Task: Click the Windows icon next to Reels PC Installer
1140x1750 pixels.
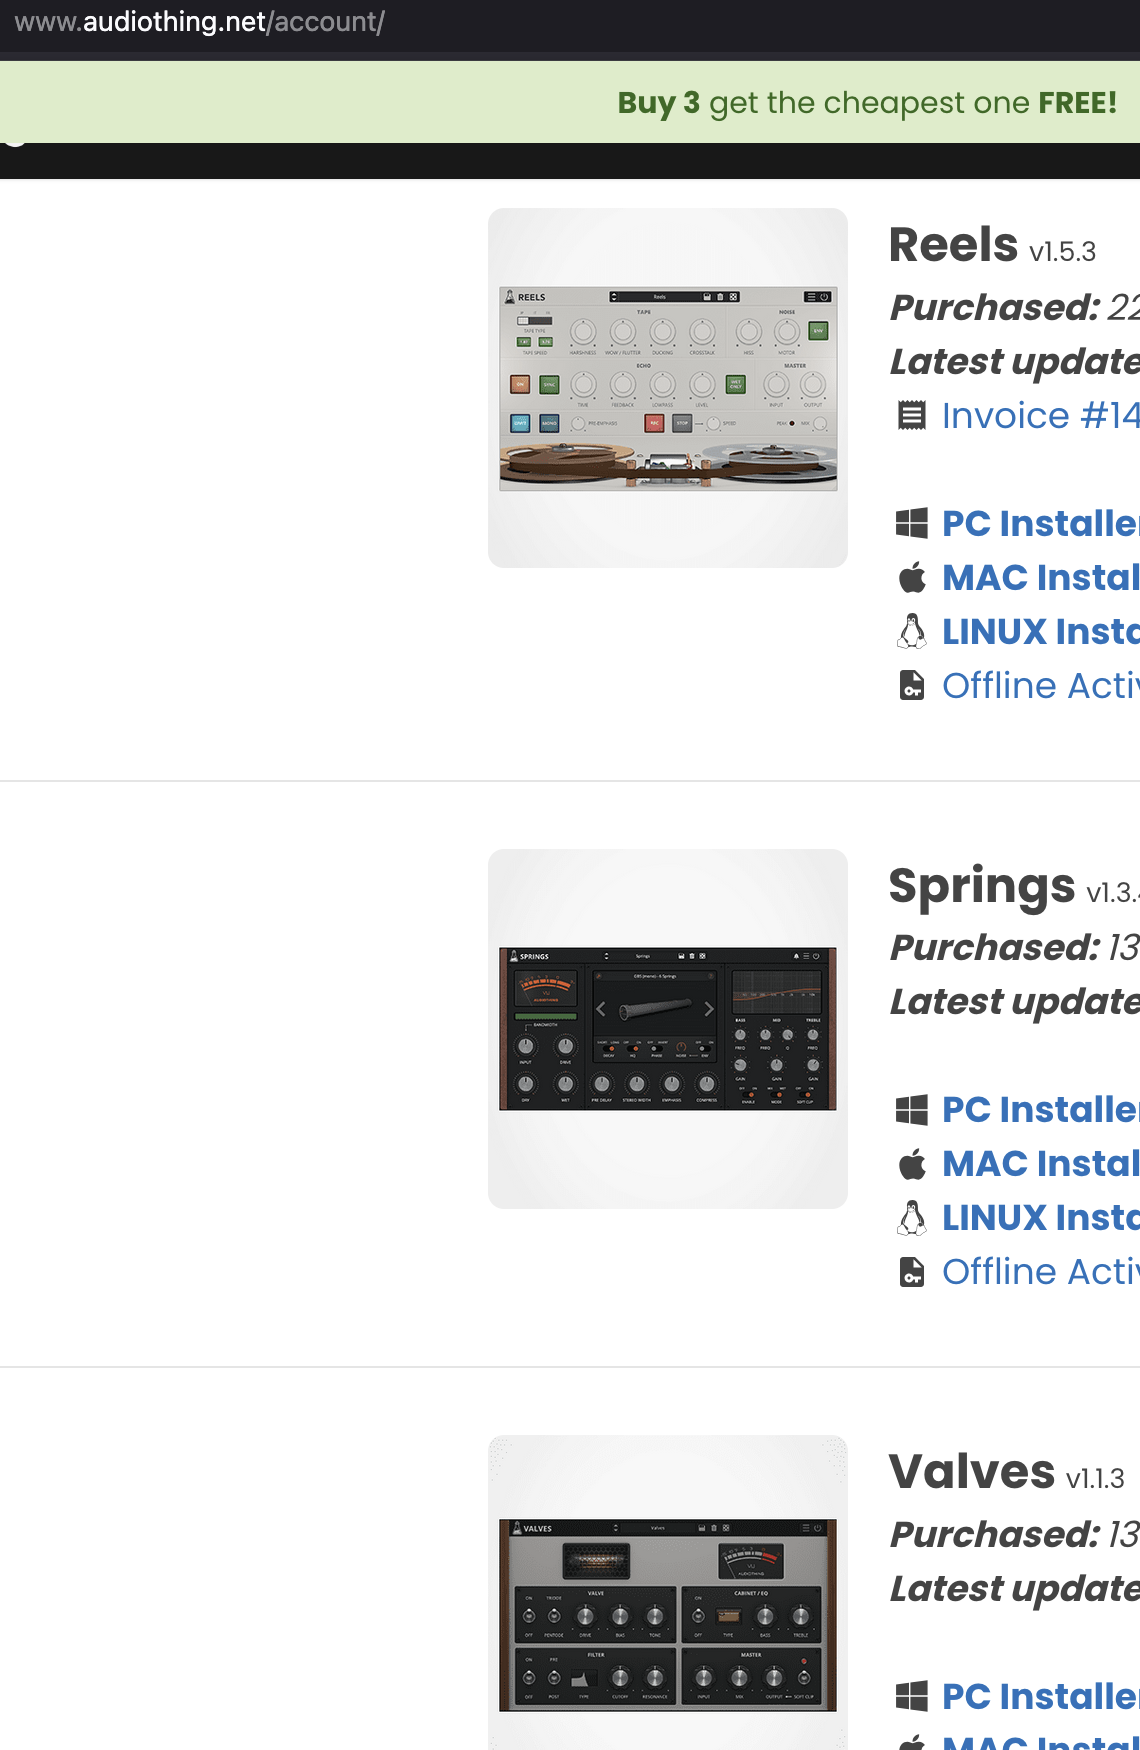Action: [x=913, y=523]
